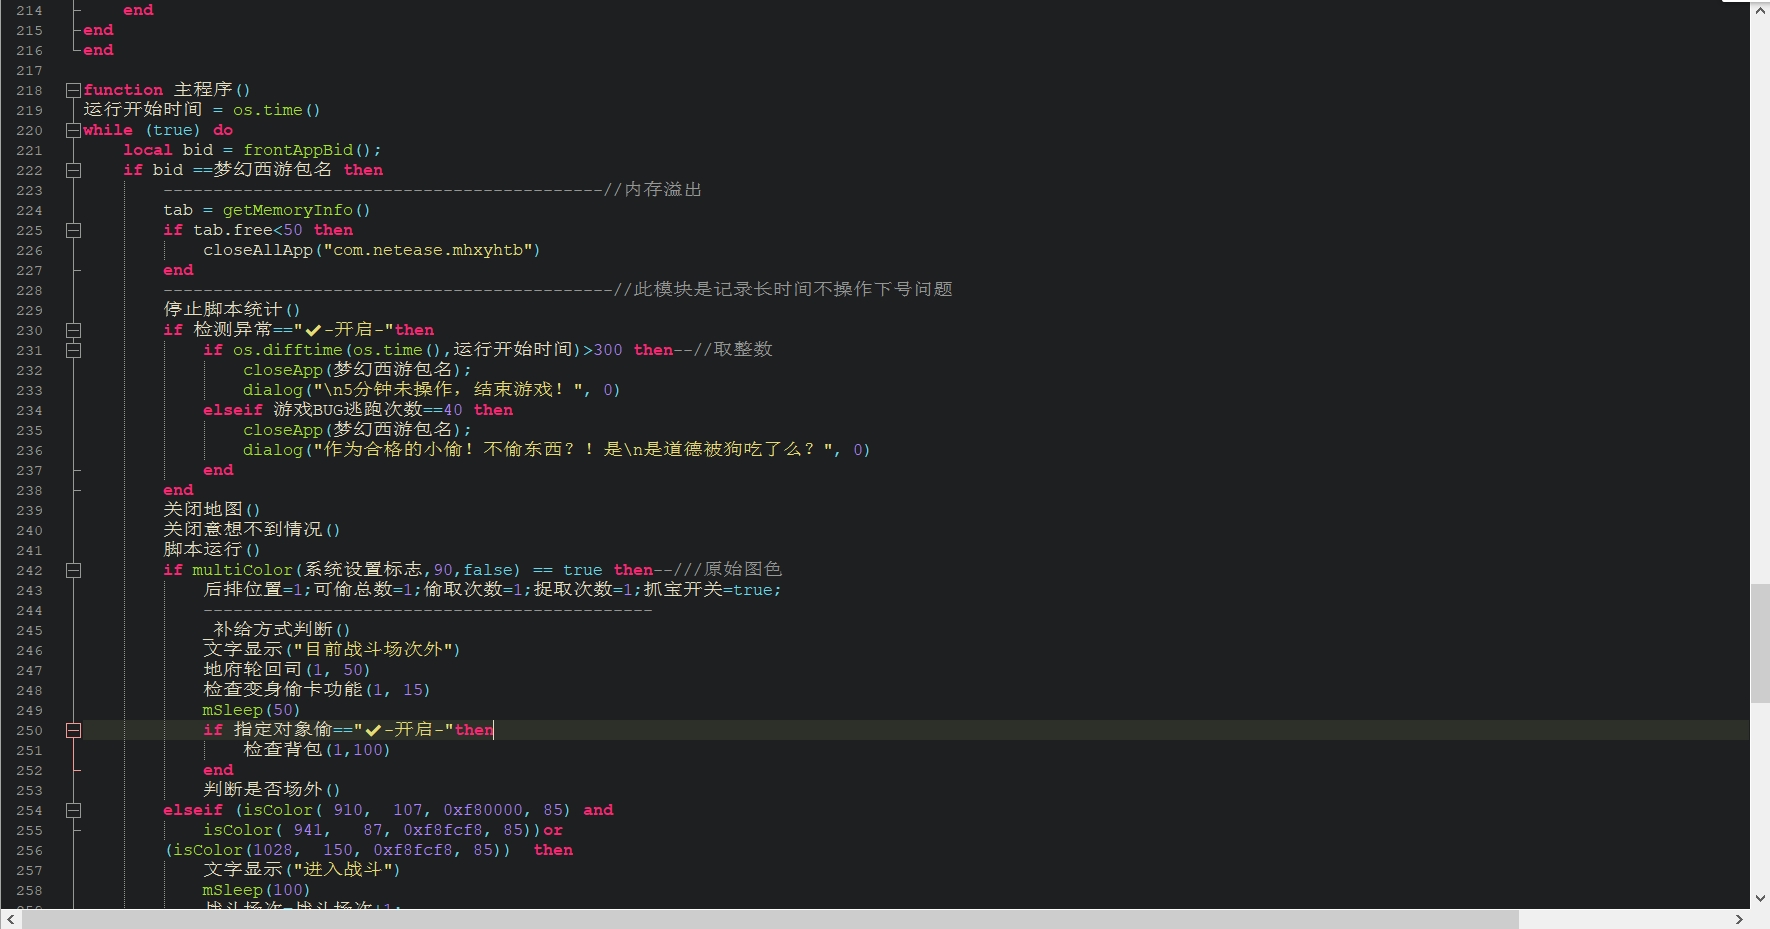Screen dimensions: 1770x929
Task: Collapse fold marker on line 222
Action: [73, 170]
